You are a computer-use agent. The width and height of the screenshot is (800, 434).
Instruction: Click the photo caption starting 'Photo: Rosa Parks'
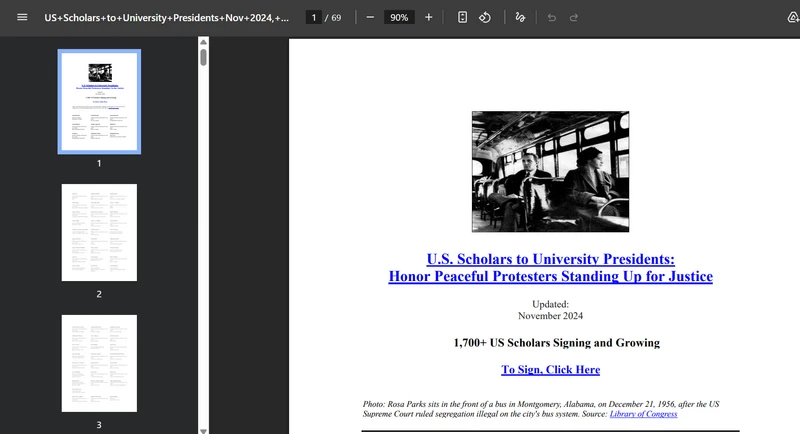point(541,409)
